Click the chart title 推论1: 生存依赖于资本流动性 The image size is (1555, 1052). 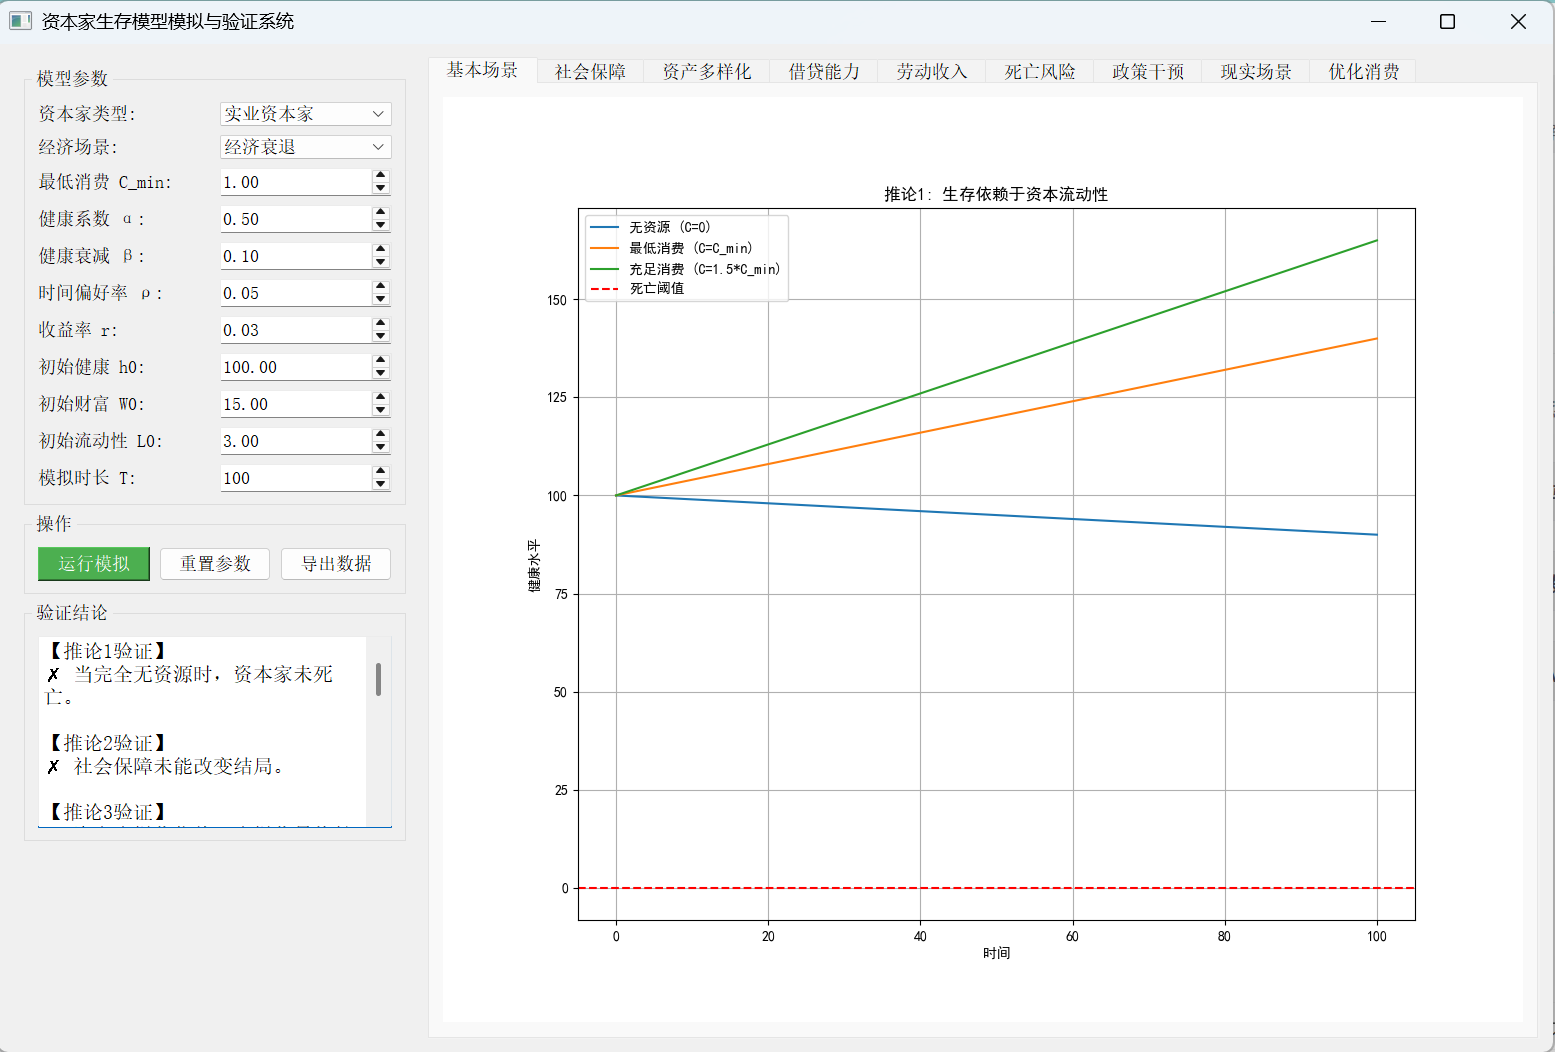996,194
